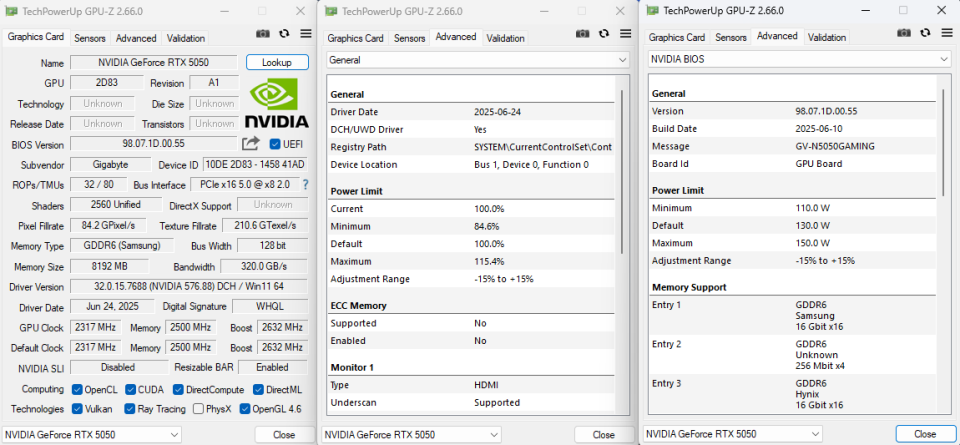
Task: Toggle the Ray Tracing checkbox
Action: (x=129, y=408)
